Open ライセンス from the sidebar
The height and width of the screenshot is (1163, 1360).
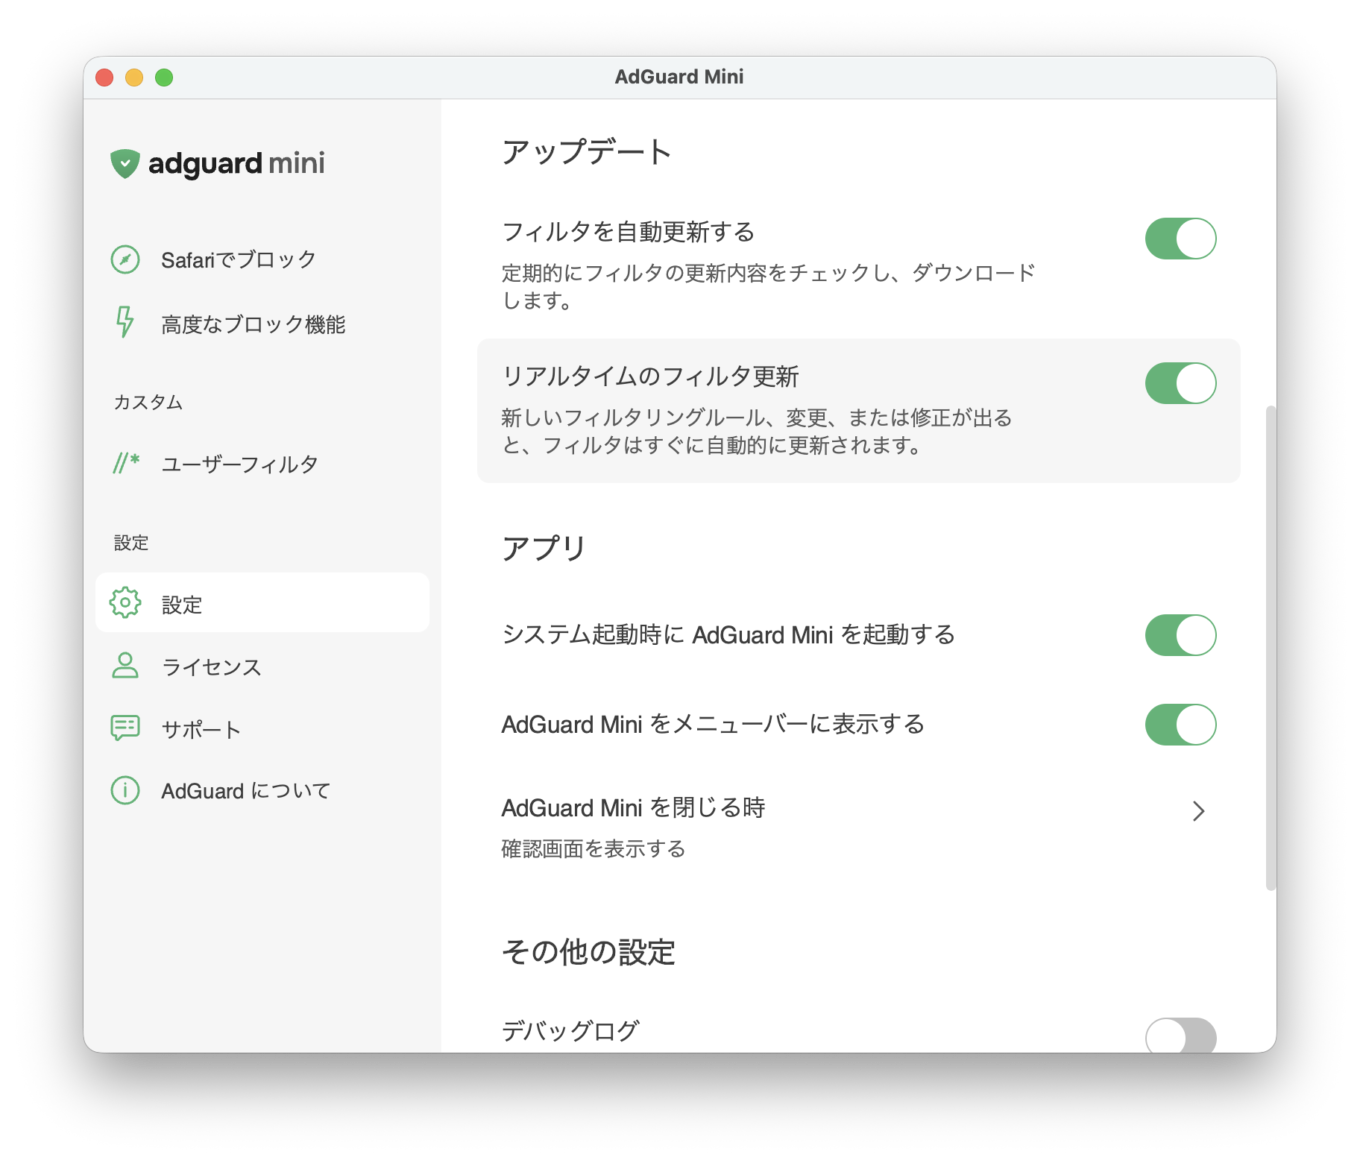point(211,666)
